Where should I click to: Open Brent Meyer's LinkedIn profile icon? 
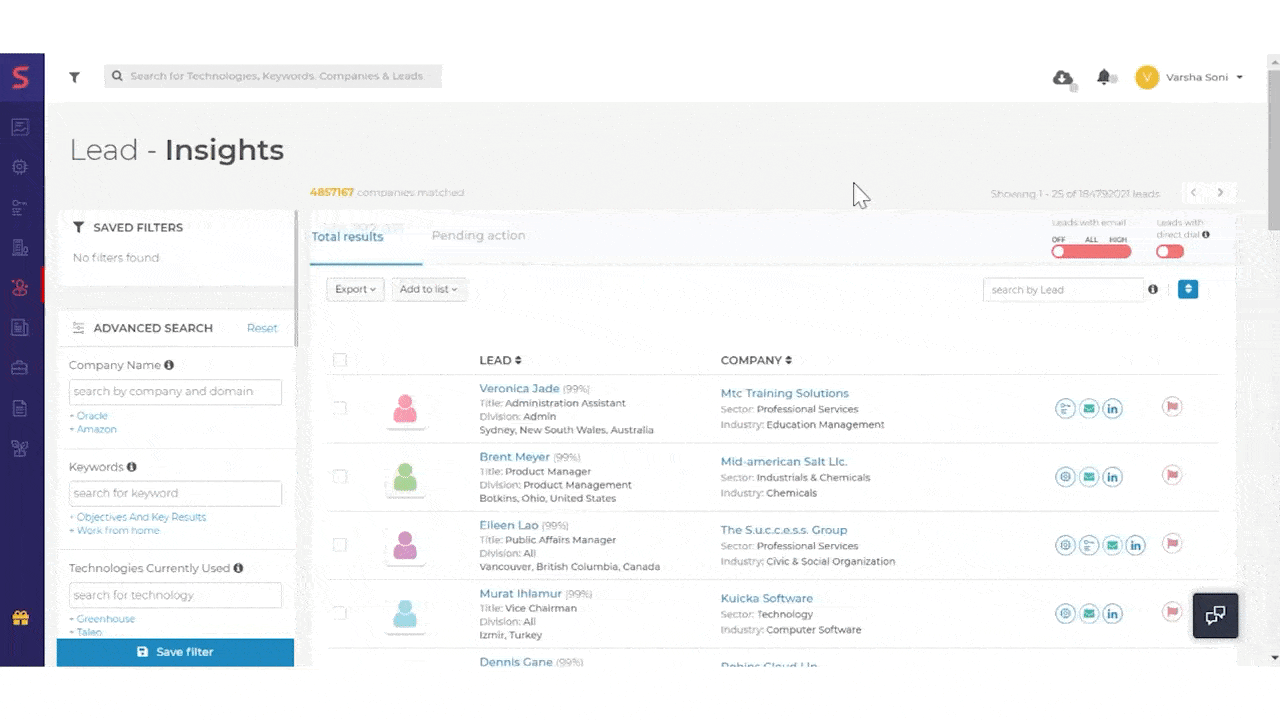pyautogui.click(x=1112, y=477)
